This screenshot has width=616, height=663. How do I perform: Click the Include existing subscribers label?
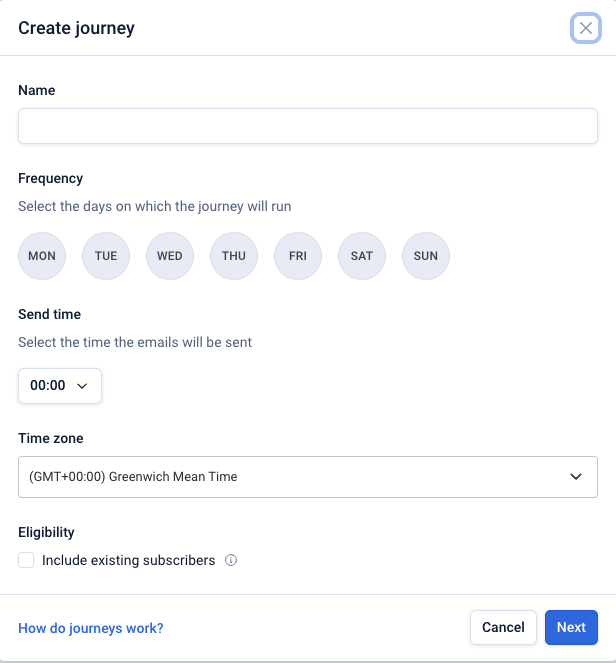click(128, 561)
